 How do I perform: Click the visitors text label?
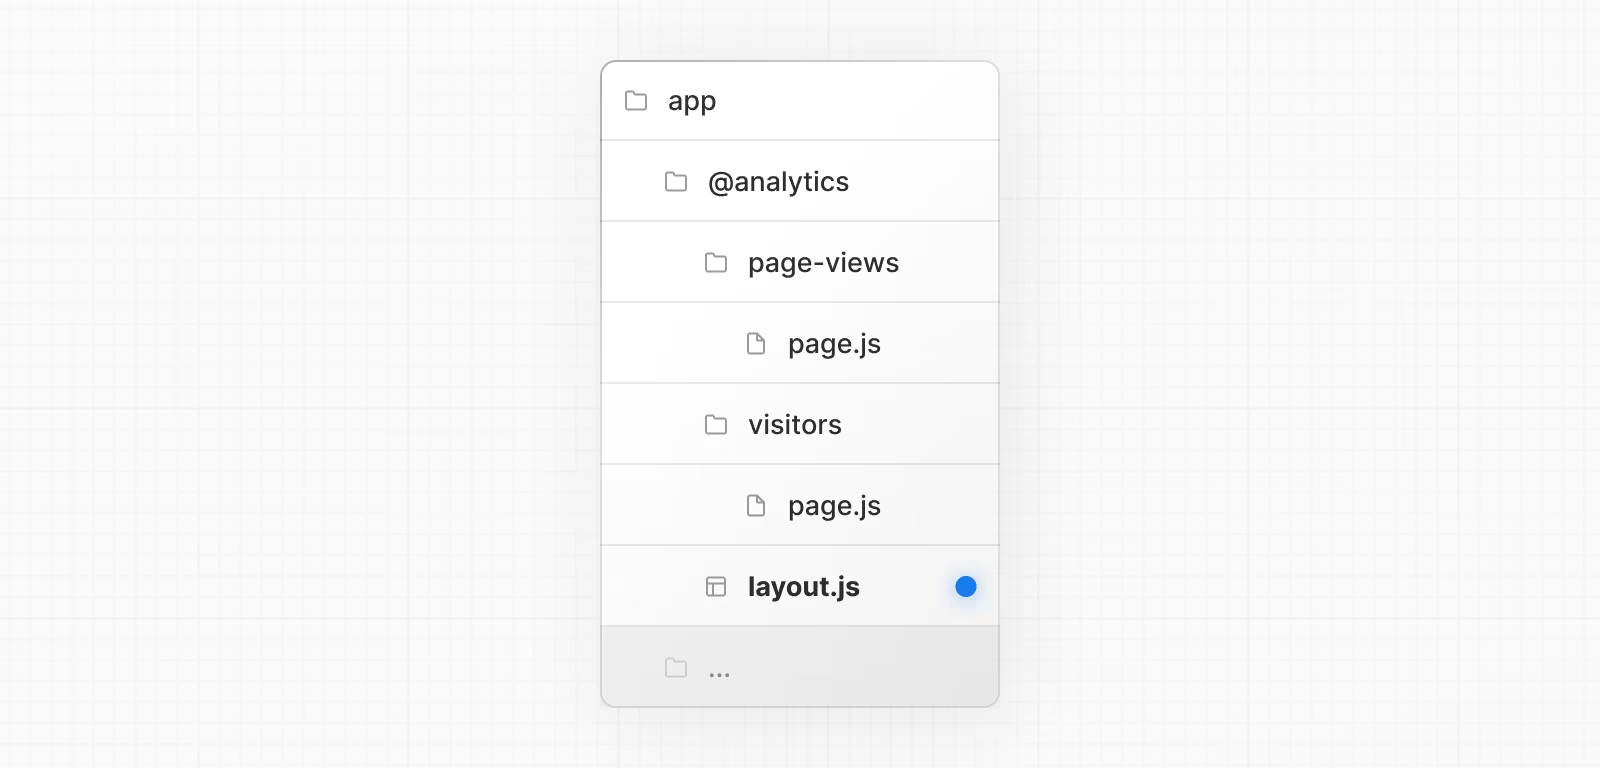(x=795, y=425)
